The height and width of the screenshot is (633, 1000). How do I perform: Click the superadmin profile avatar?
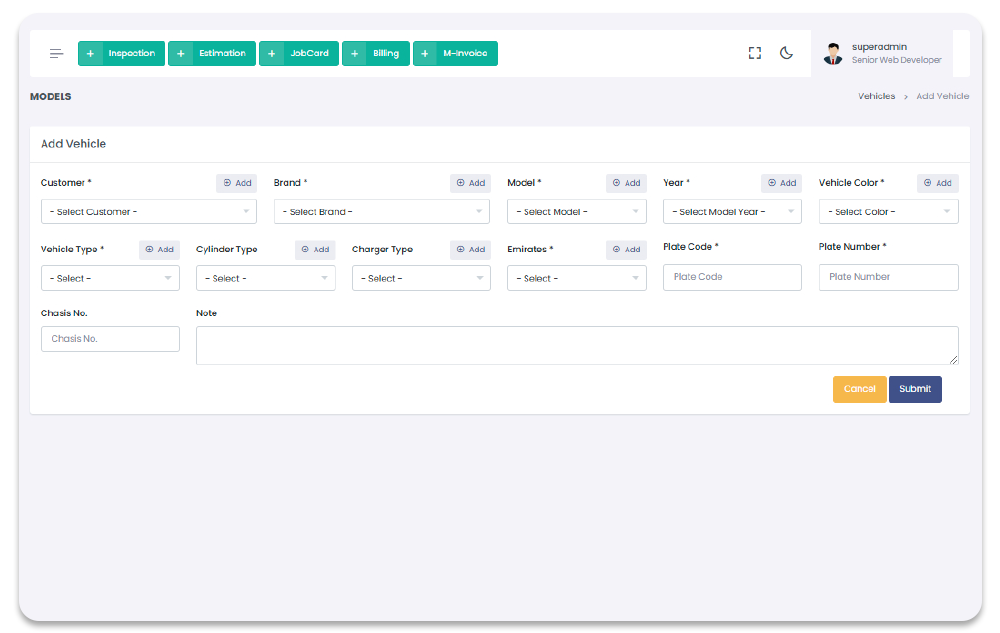coord(833,54)
